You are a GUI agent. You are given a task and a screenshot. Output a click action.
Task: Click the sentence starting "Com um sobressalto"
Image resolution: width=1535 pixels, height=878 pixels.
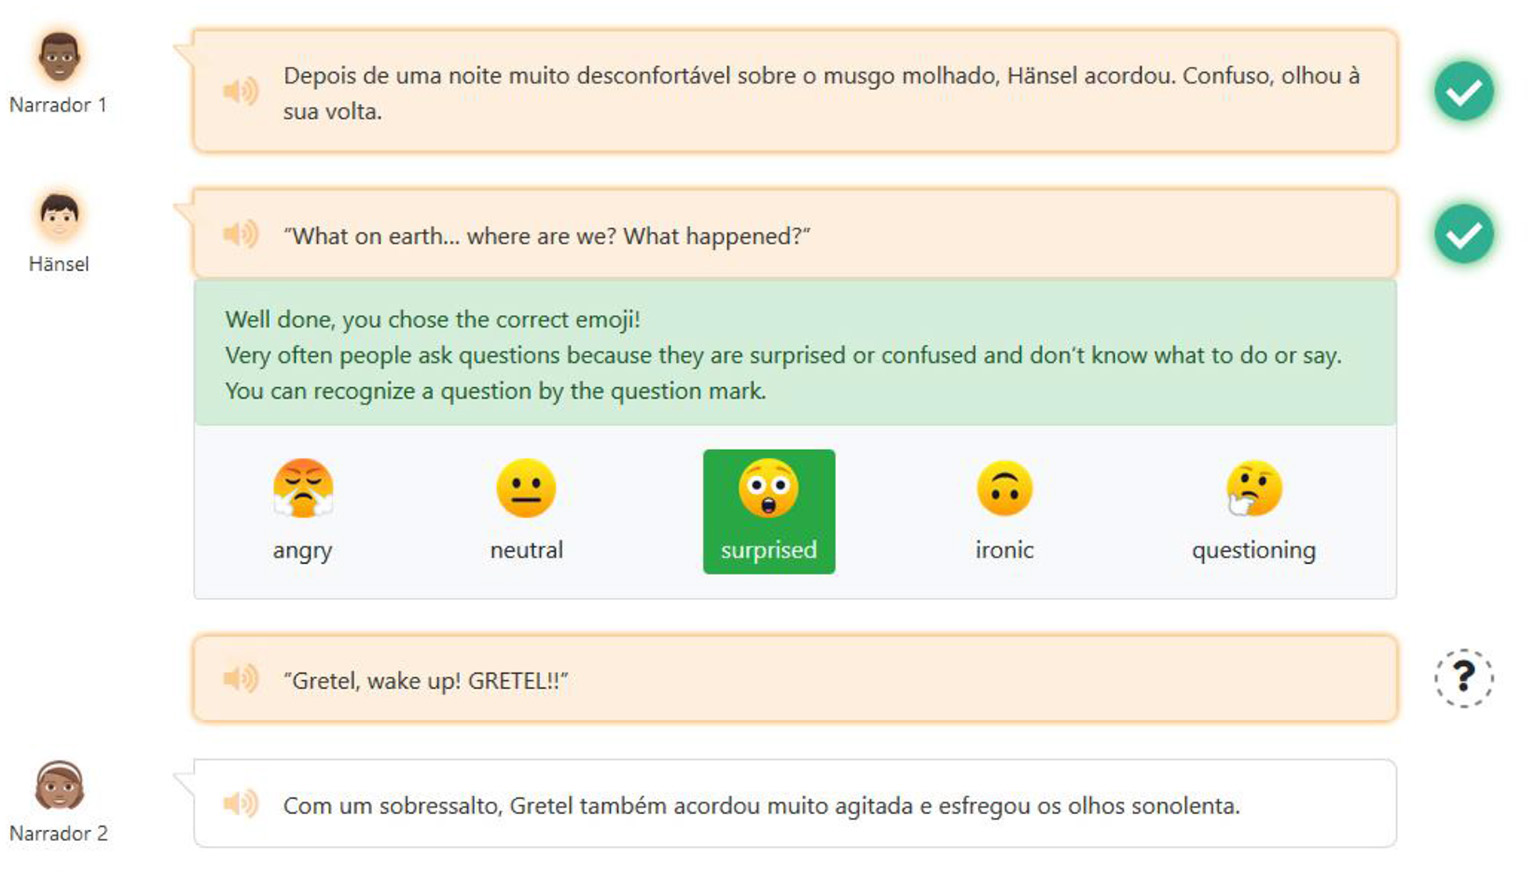[760, 806]
